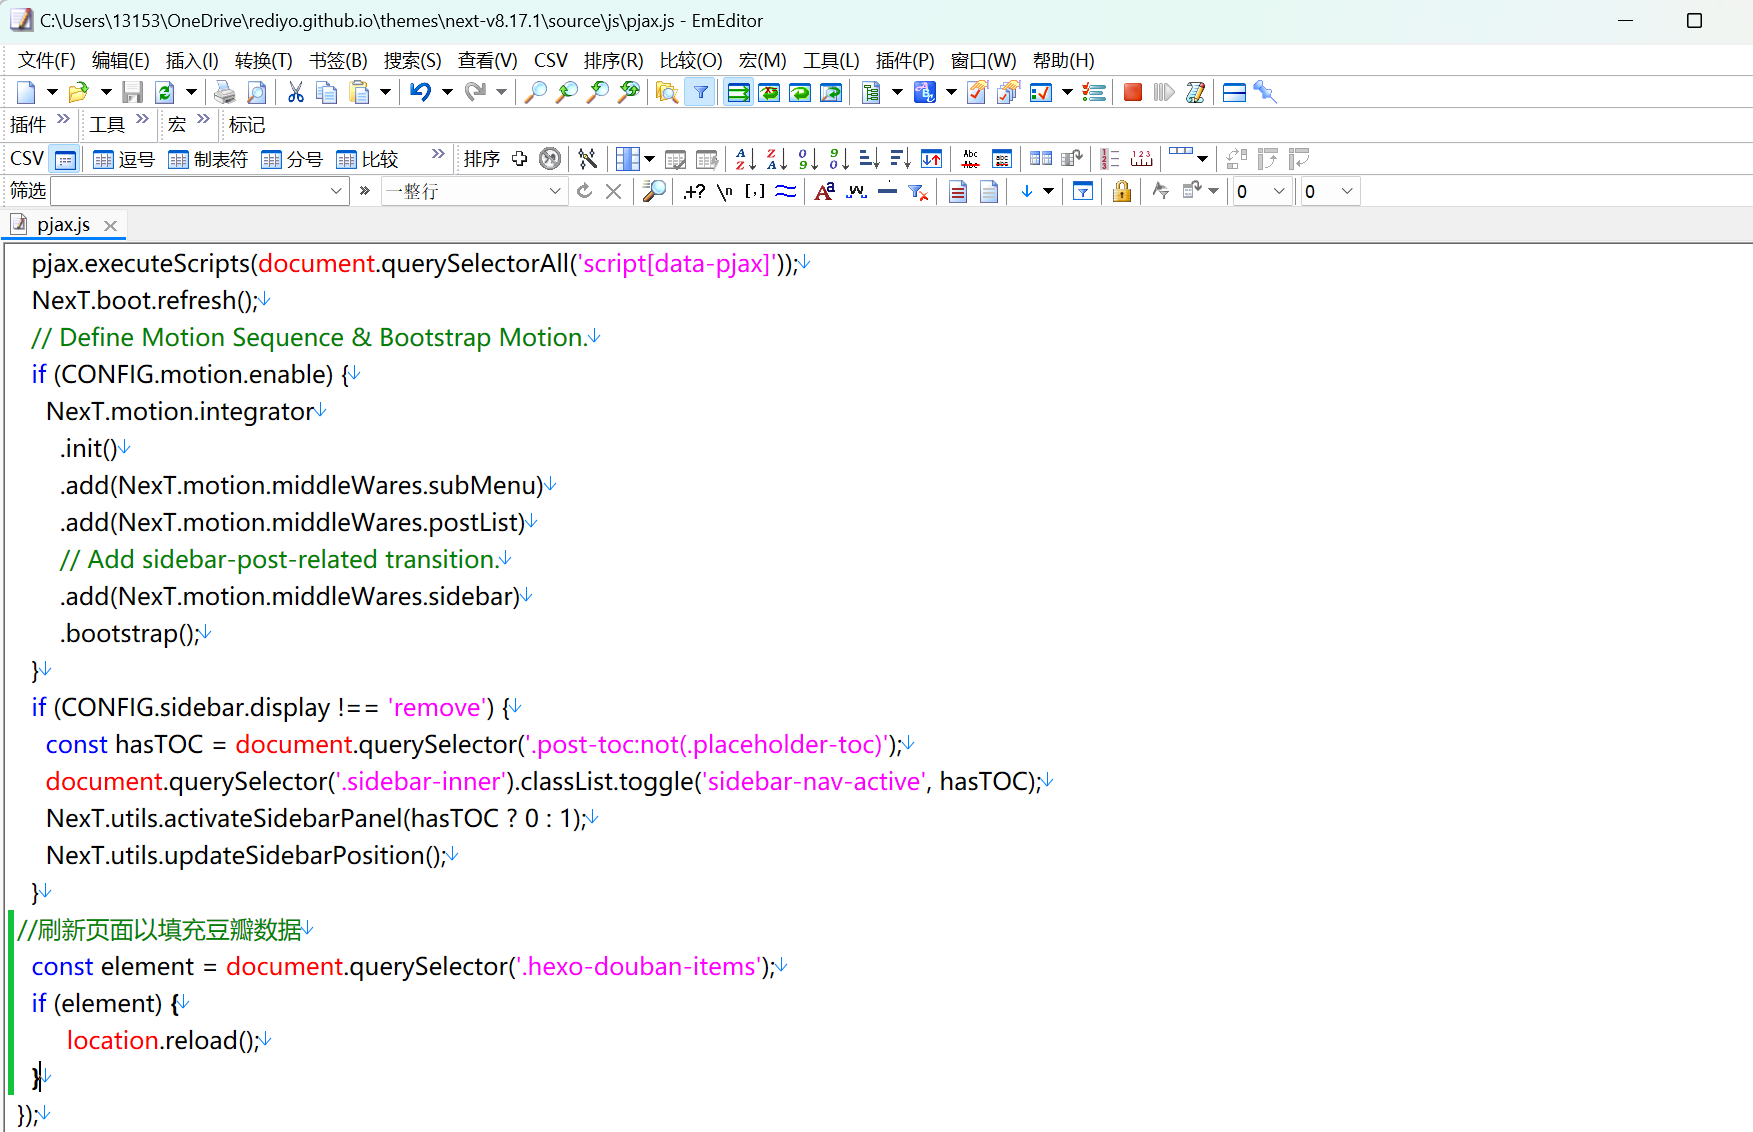Click the Split window icon
The image size is (1753, 1132).
click(1235, 93)
